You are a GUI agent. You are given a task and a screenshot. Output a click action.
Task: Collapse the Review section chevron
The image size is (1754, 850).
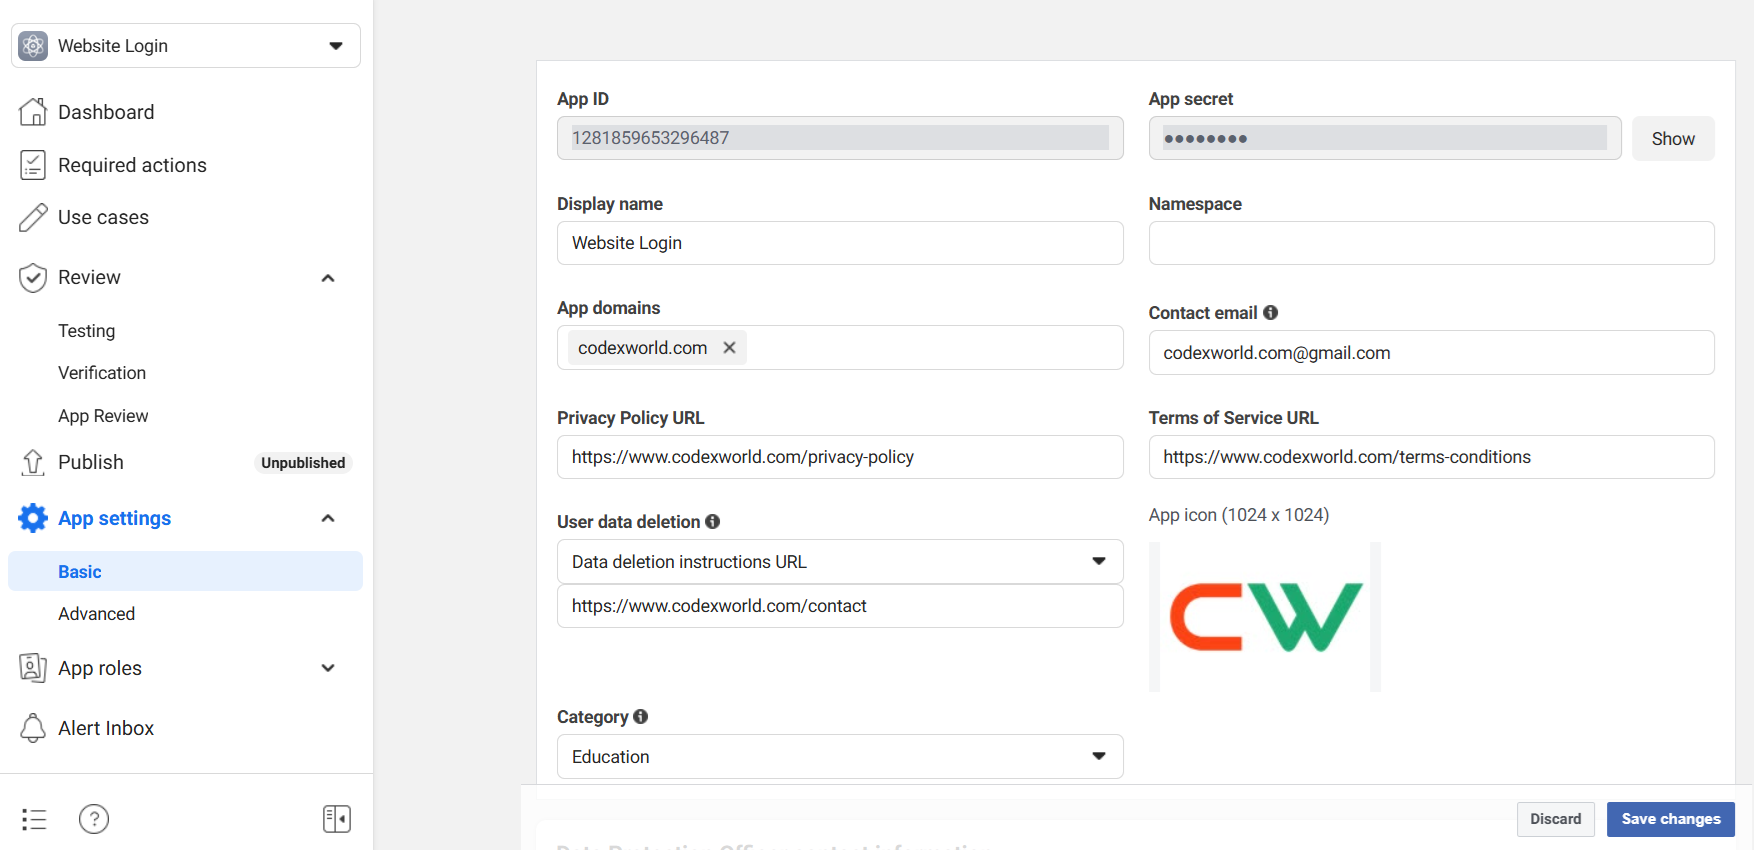click(328, 278)
